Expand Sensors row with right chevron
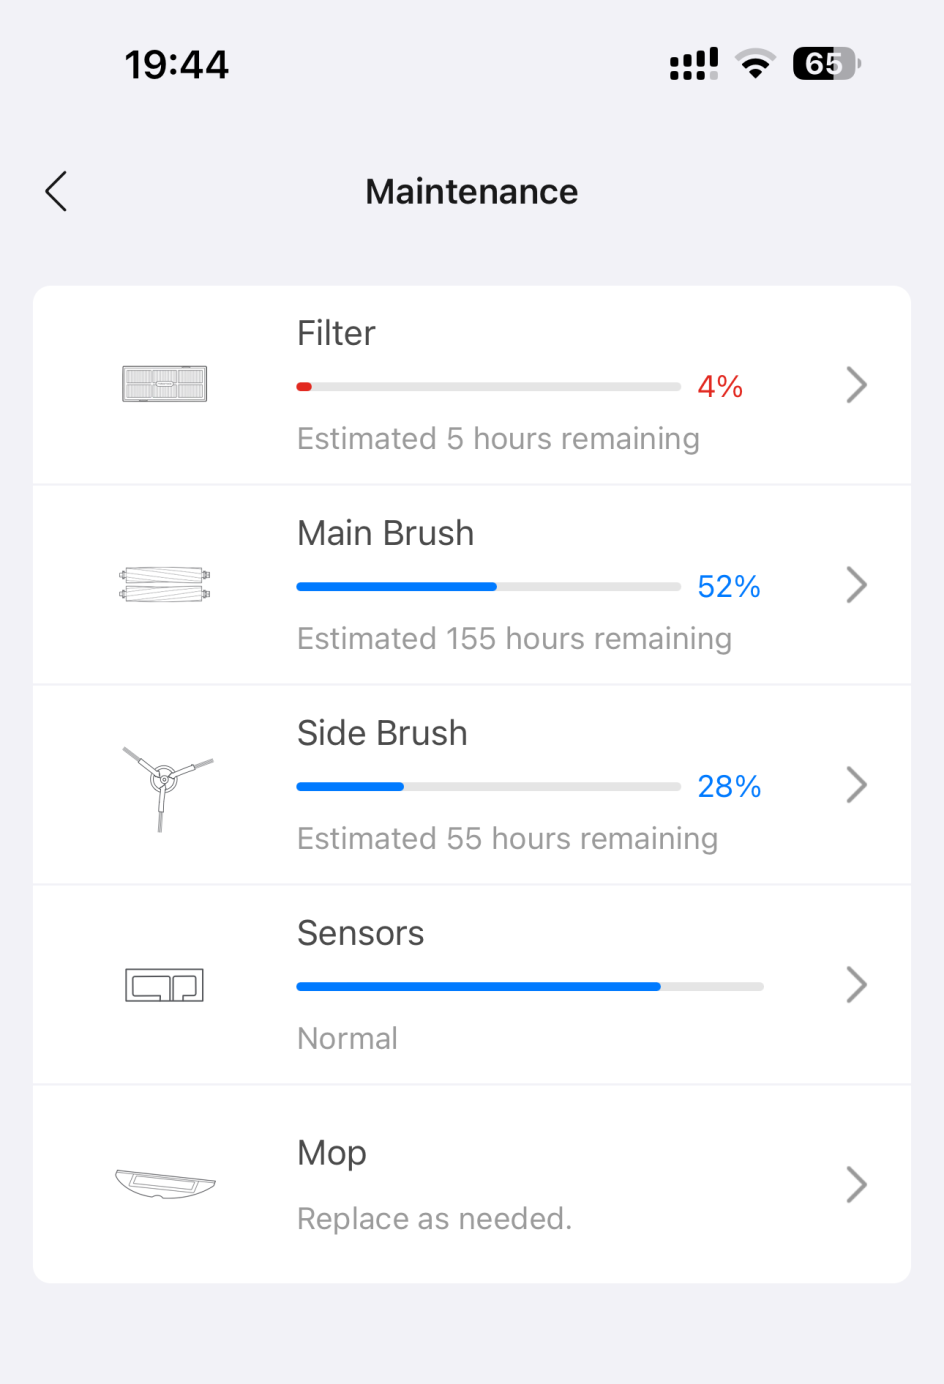944x1384 pixels. [856, 985]
